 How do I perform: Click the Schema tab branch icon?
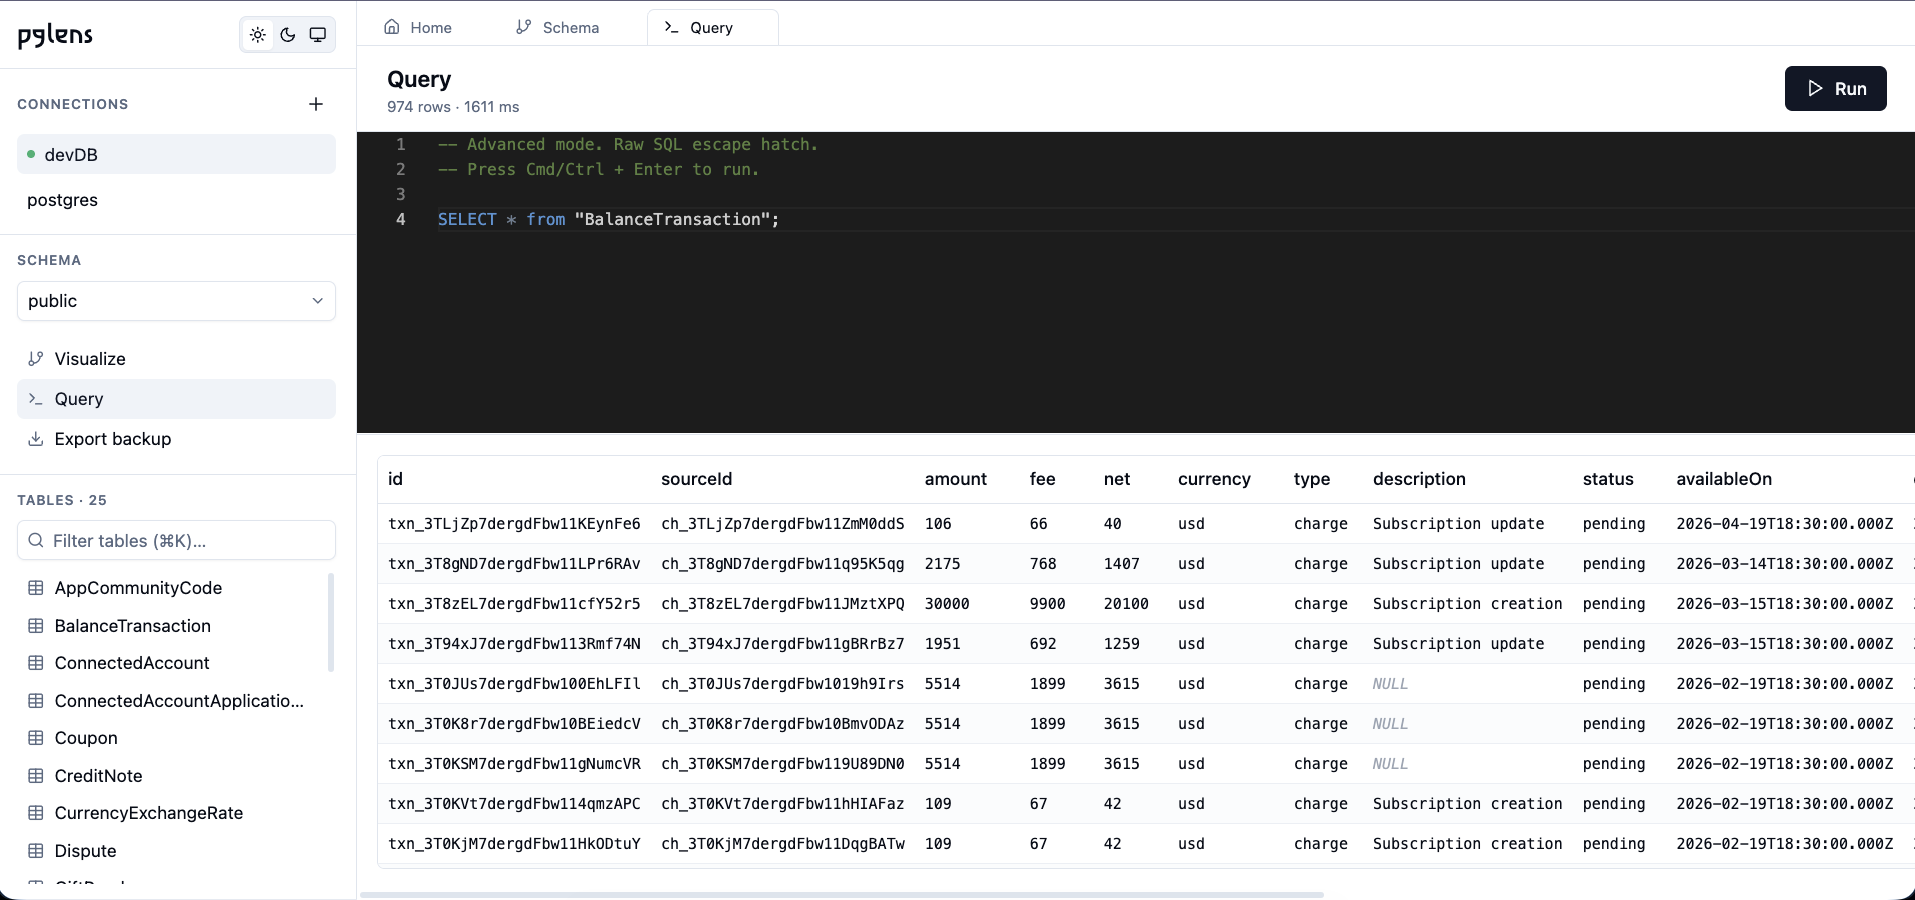(524, 27)
